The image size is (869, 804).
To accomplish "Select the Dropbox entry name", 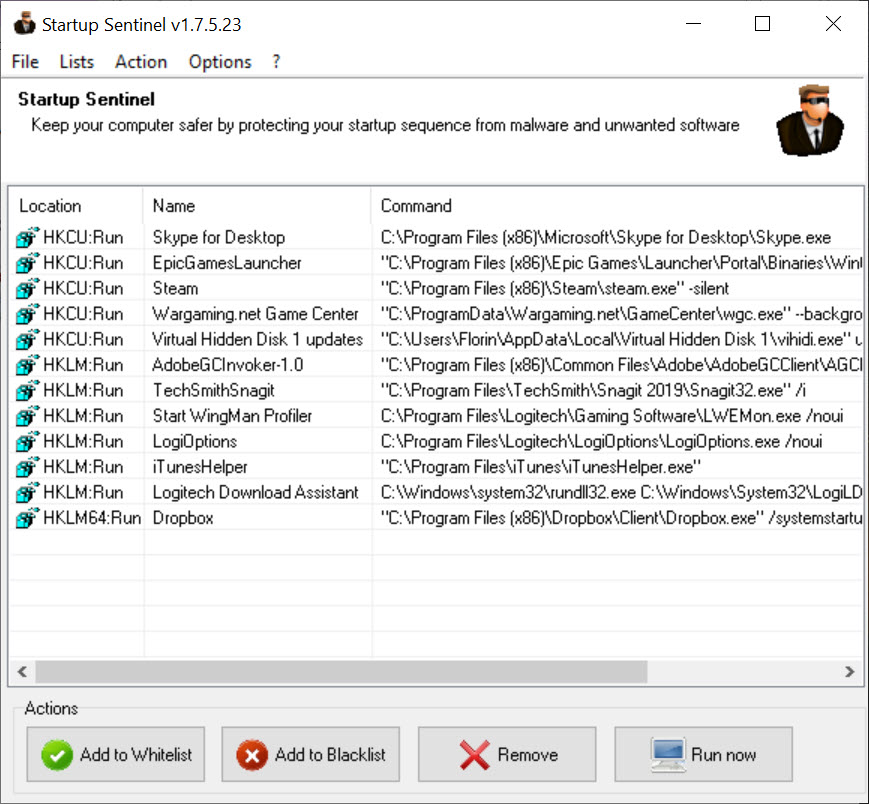I will coord(183,518).
